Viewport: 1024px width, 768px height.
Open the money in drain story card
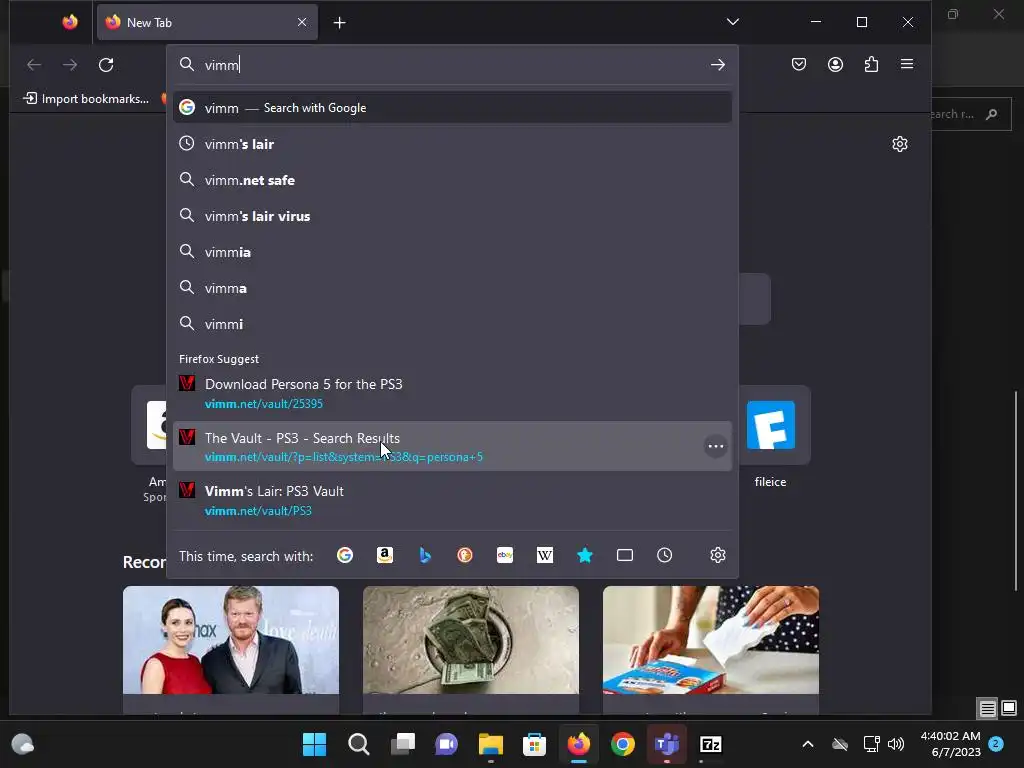coord(471,650)
